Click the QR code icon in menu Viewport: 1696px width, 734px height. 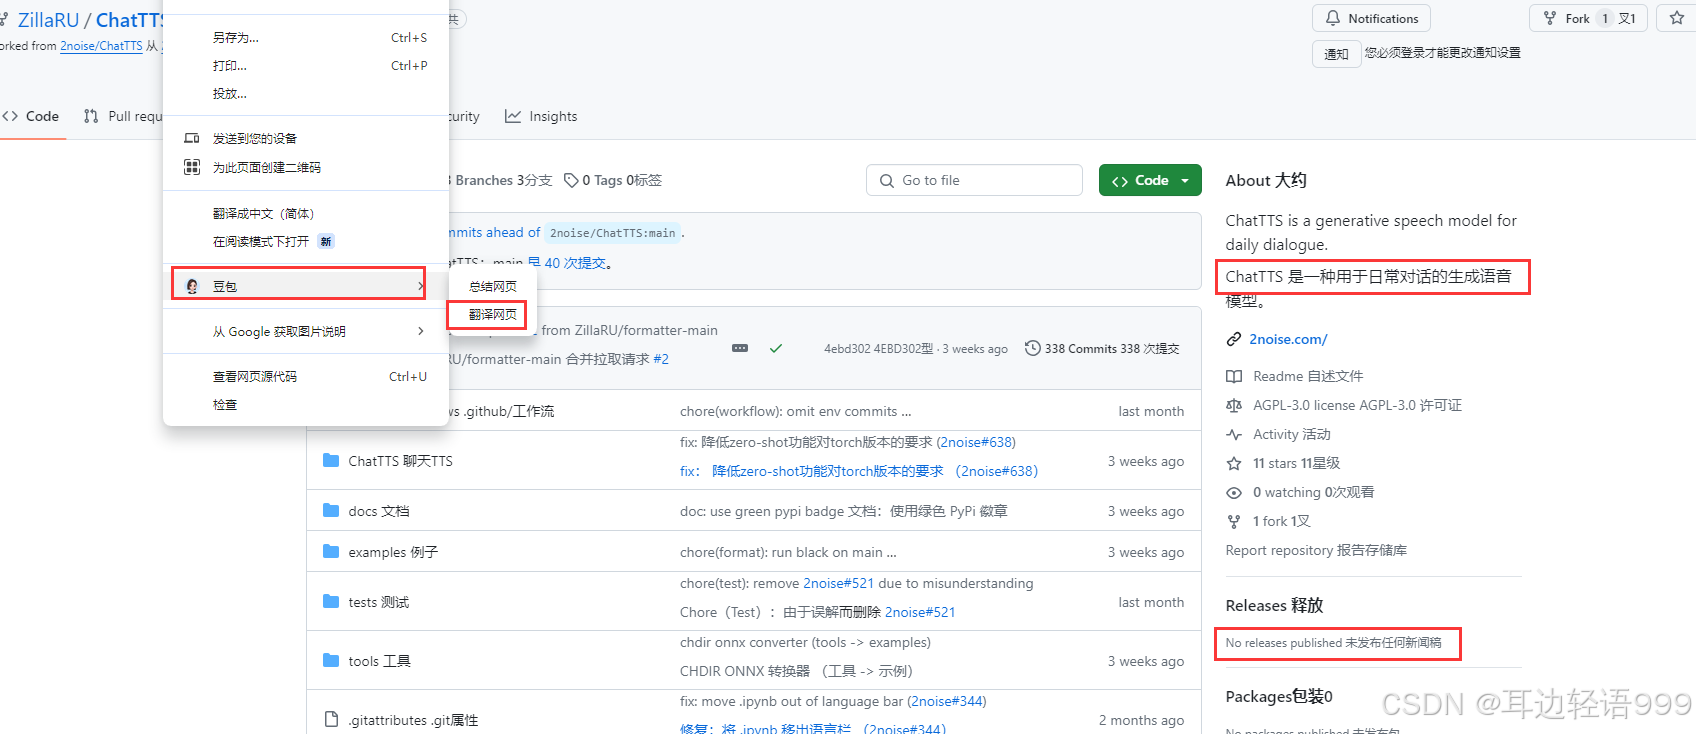192,167
